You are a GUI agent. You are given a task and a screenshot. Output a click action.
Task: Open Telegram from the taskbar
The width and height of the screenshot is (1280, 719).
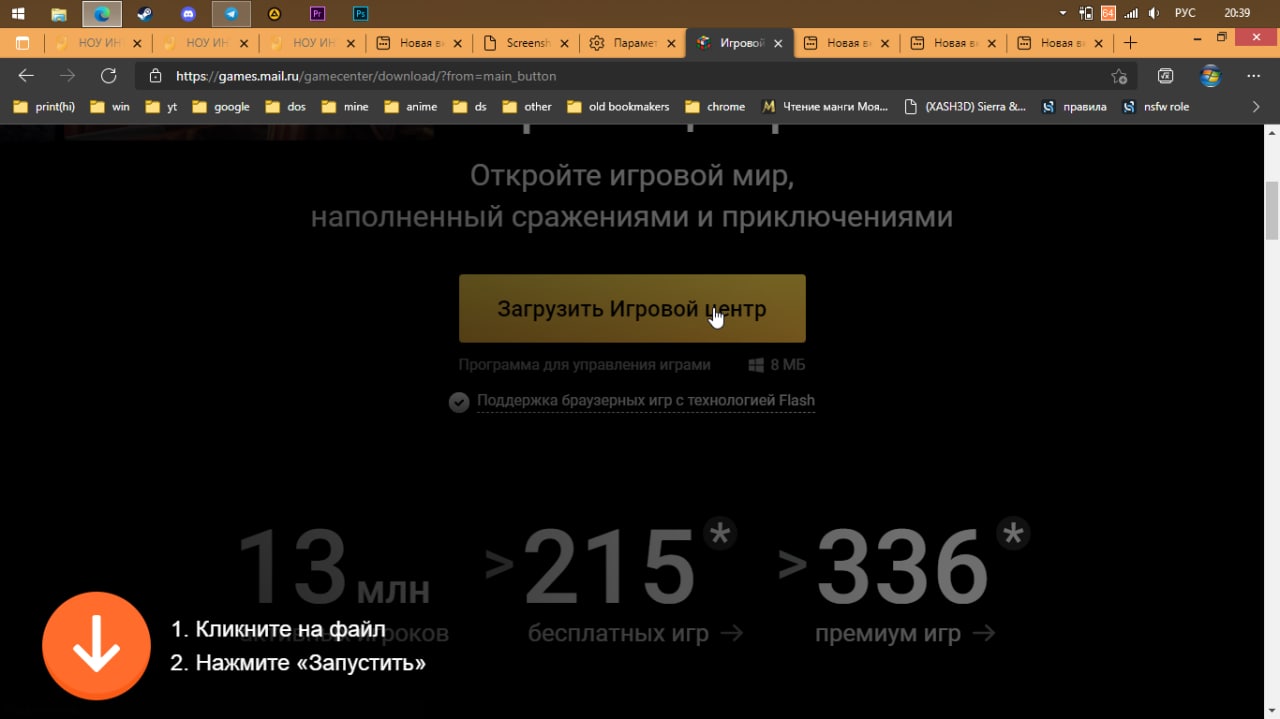coord(231,14)
